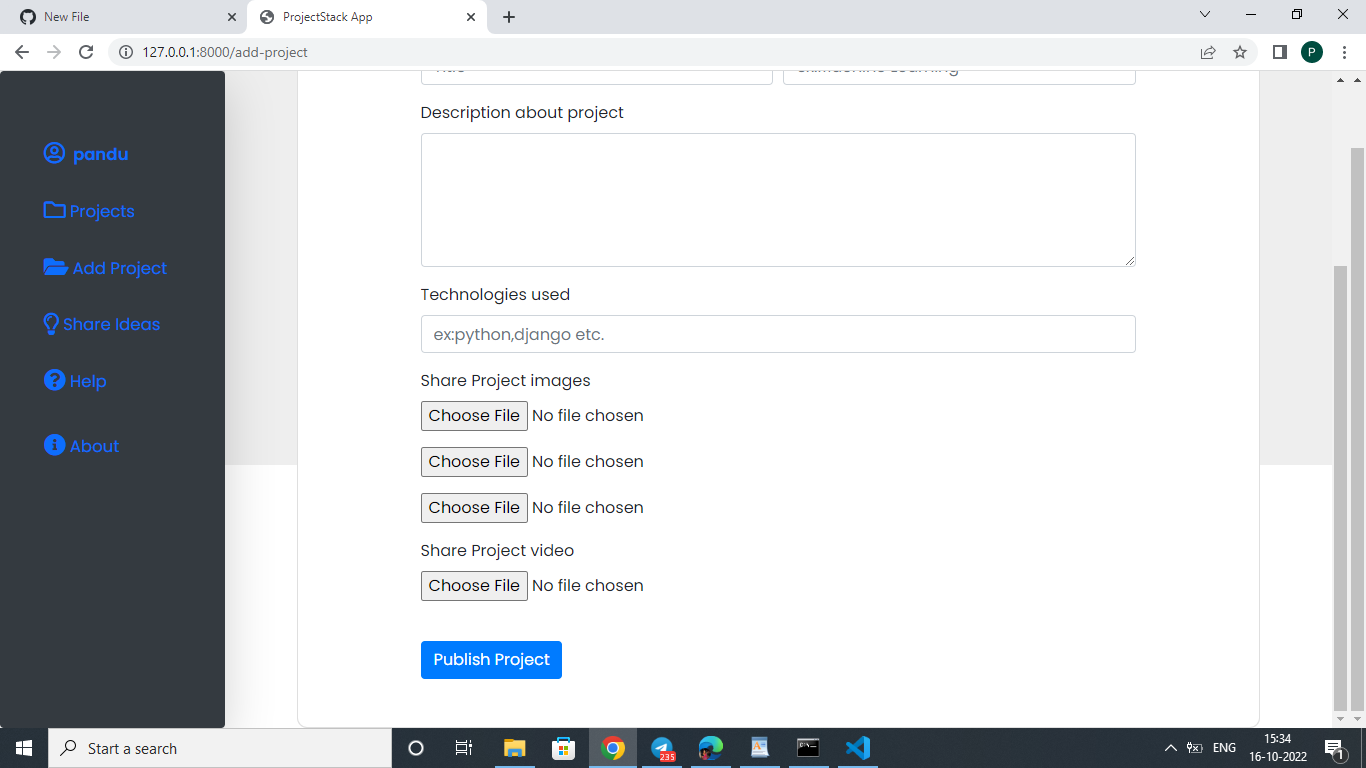Open the About info icon
Viewport: 1366px width, 768px height.
54,445
